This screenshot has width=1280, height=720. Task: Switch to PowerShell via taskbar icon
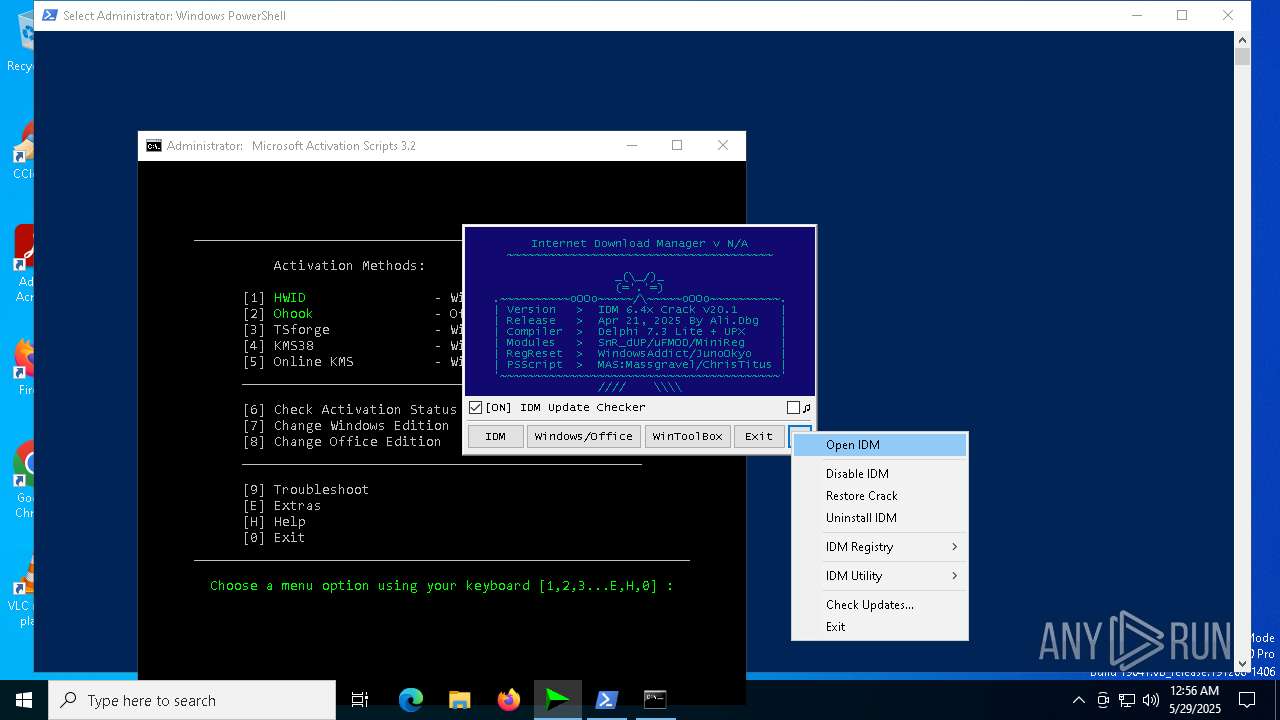[606, 700]
